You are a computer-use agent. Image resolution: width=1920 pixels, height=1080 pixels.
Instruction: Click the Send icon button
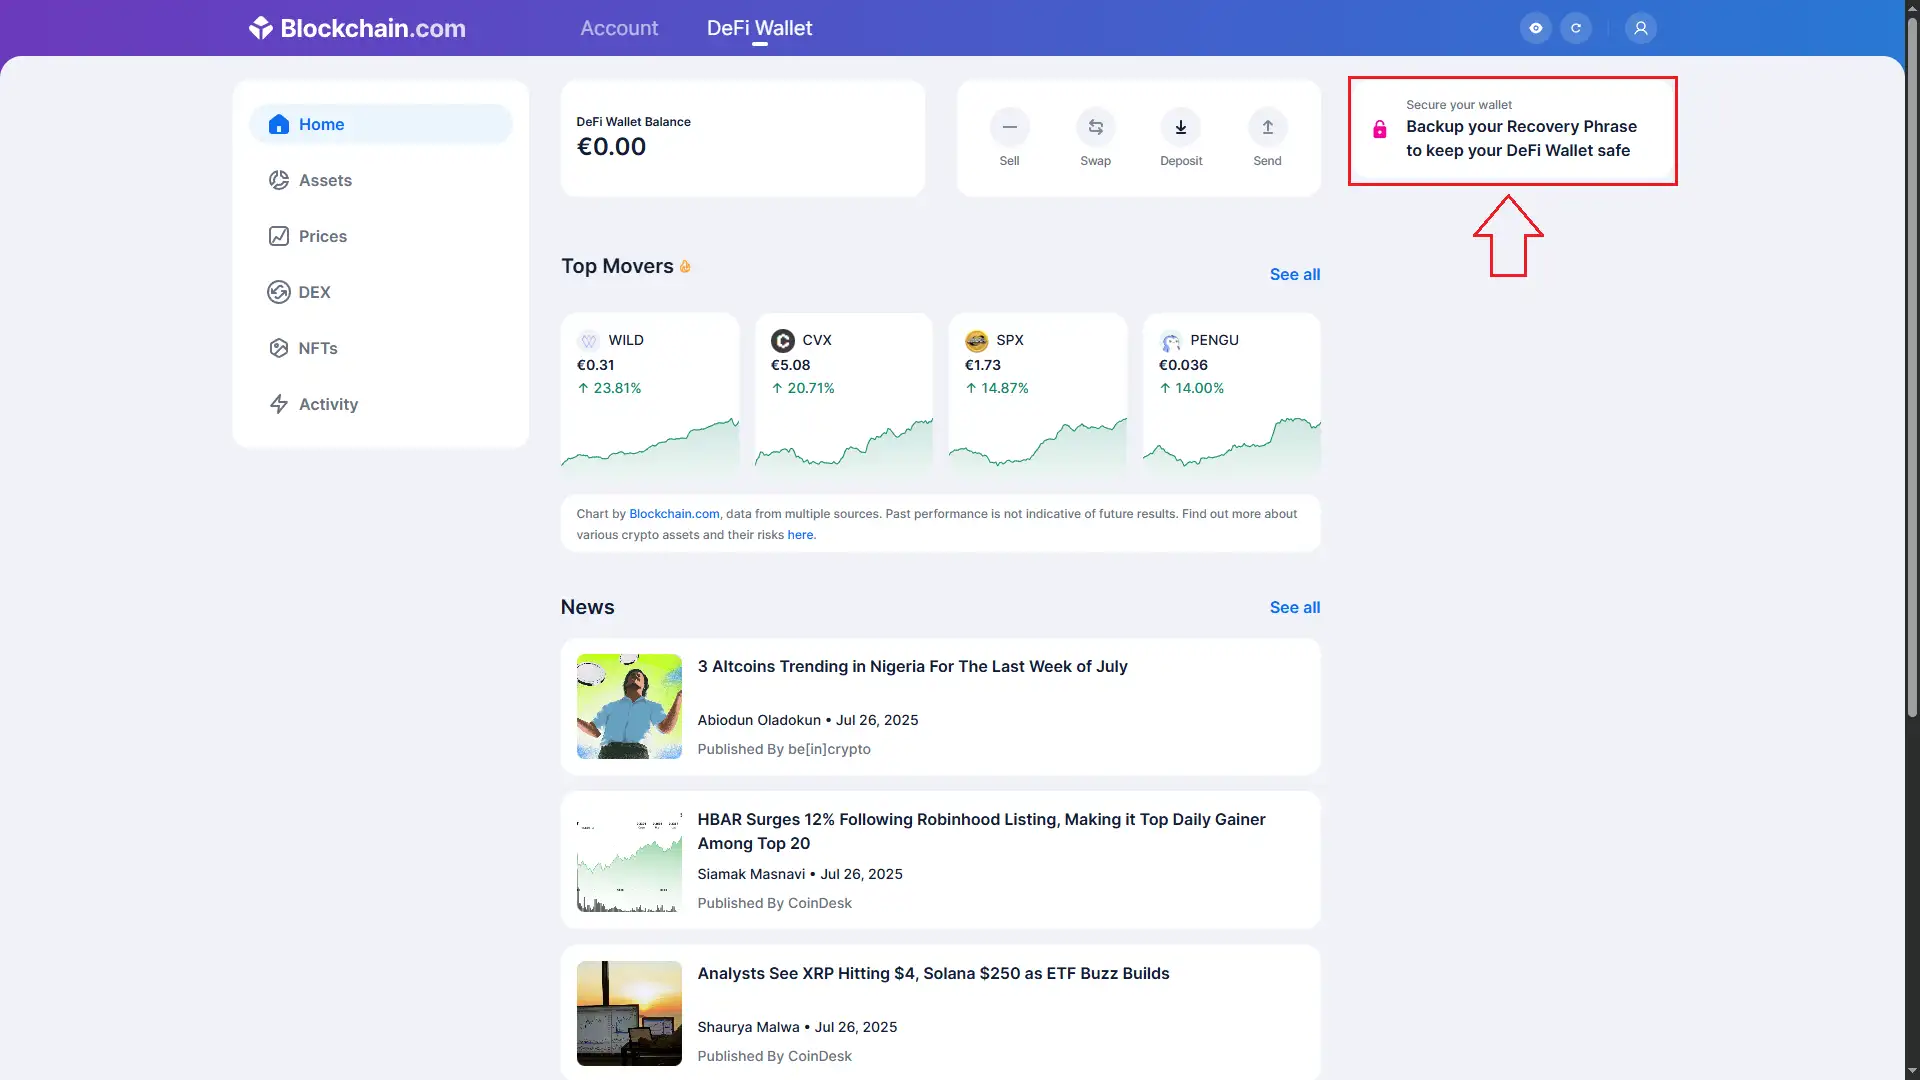tap(1267, 127)
